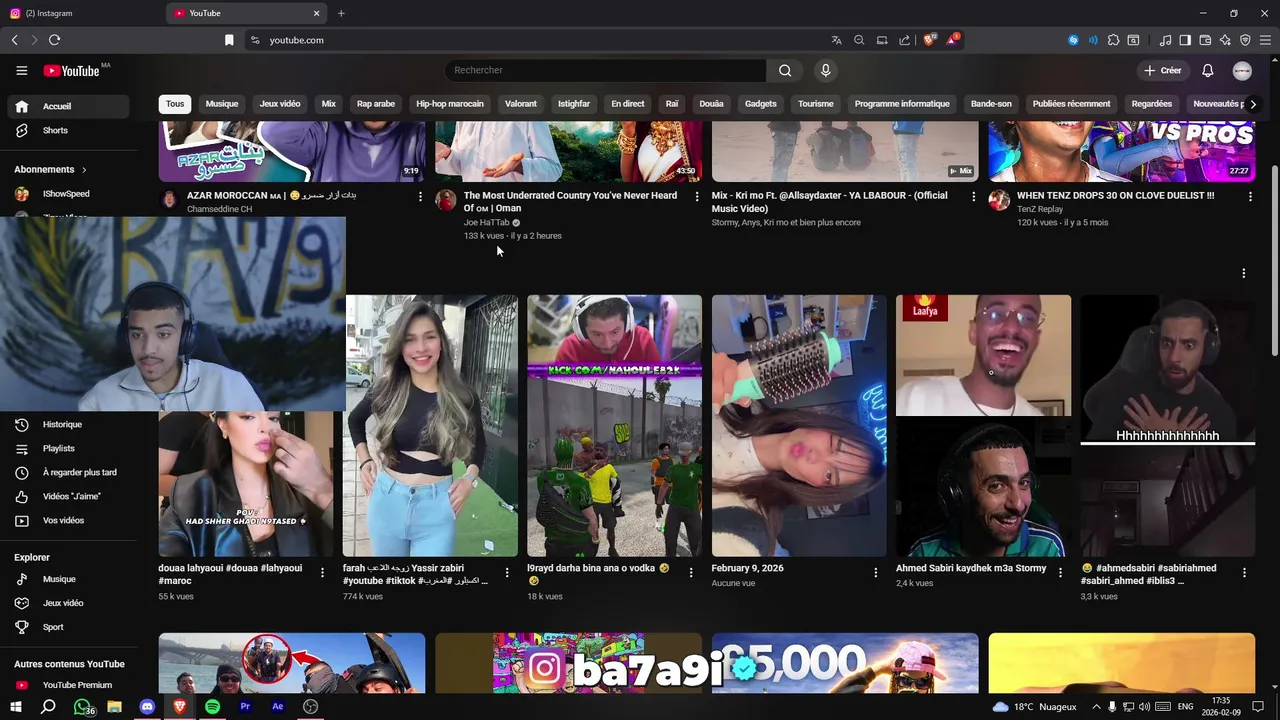
Task: Expand the Abonnements section
Action: tap(50, 170)
